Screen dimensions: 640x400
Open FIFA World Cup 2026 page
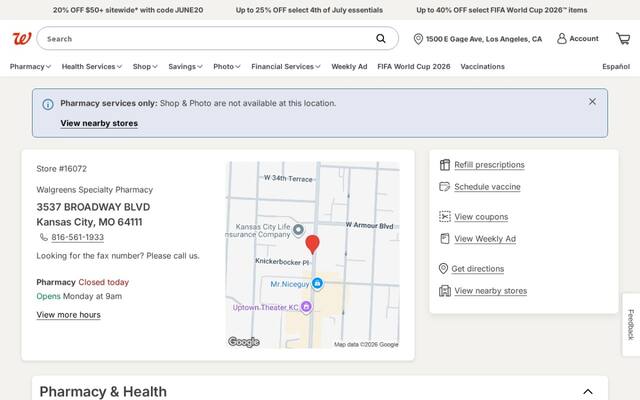point(414,67)
